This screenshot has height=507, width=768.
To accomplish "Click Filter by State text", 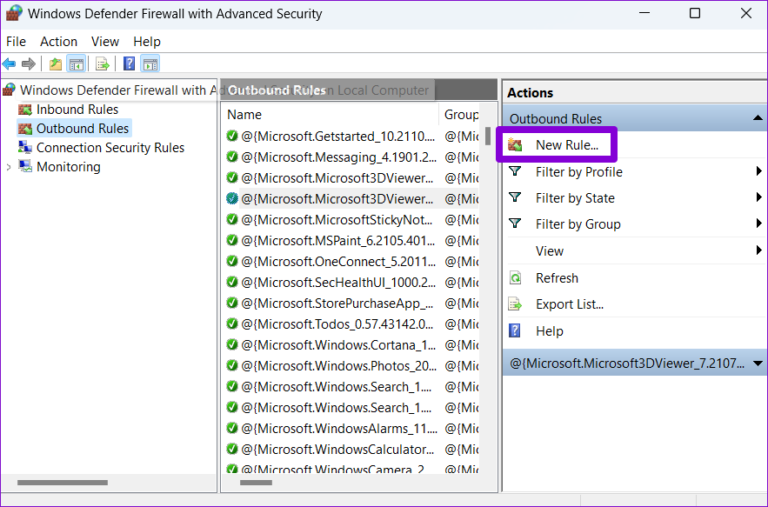I will coord(575,198).
